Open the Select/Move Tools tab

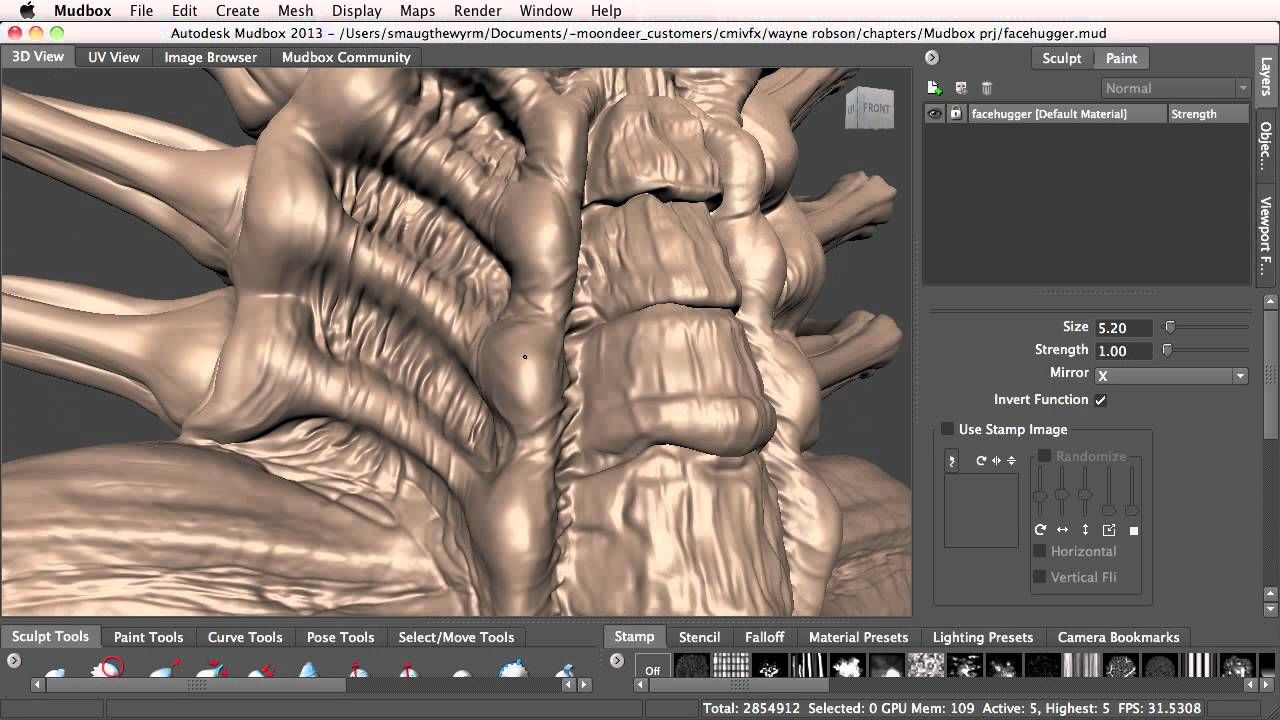pos(456,637)
